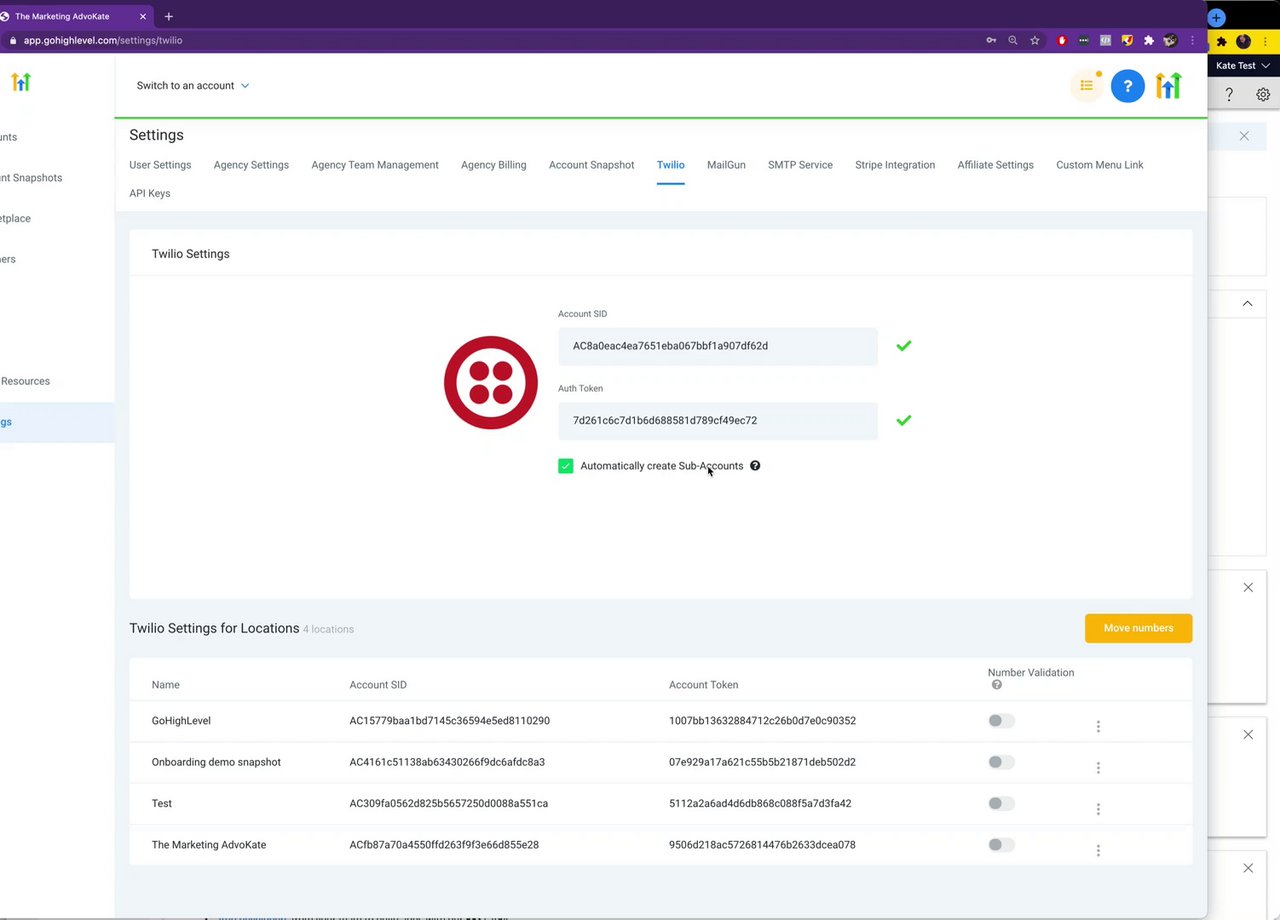Switch to the MailGun tab

[726, 165]
